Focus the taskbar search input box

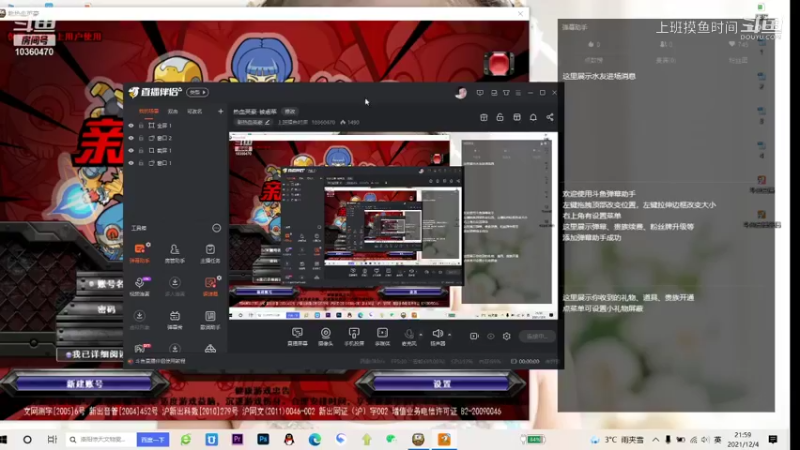[101, 439]
